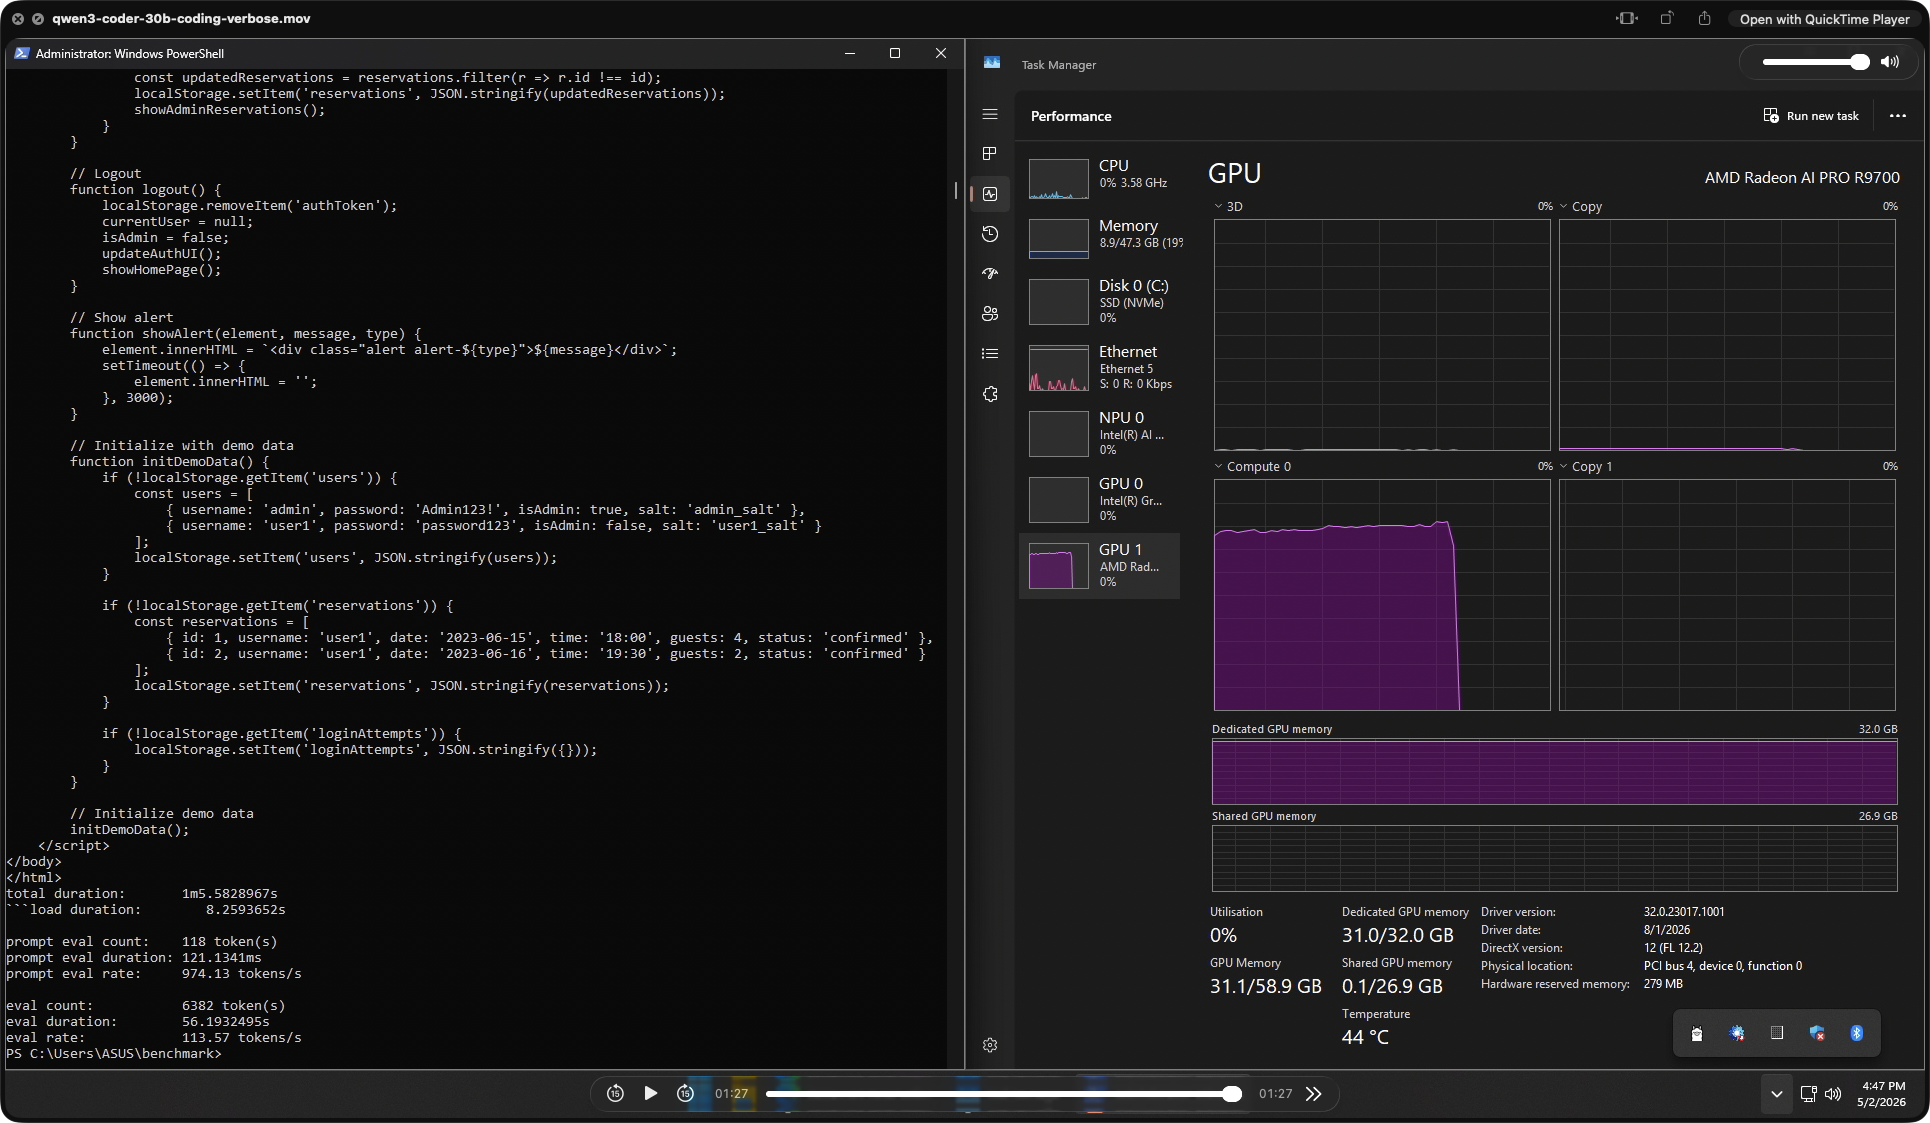The width and height of the screenshot is (1930, 1123).
Task: Collapse the Compute 0 graph section
Action: pyautogui.click(x=1218, y=466)
